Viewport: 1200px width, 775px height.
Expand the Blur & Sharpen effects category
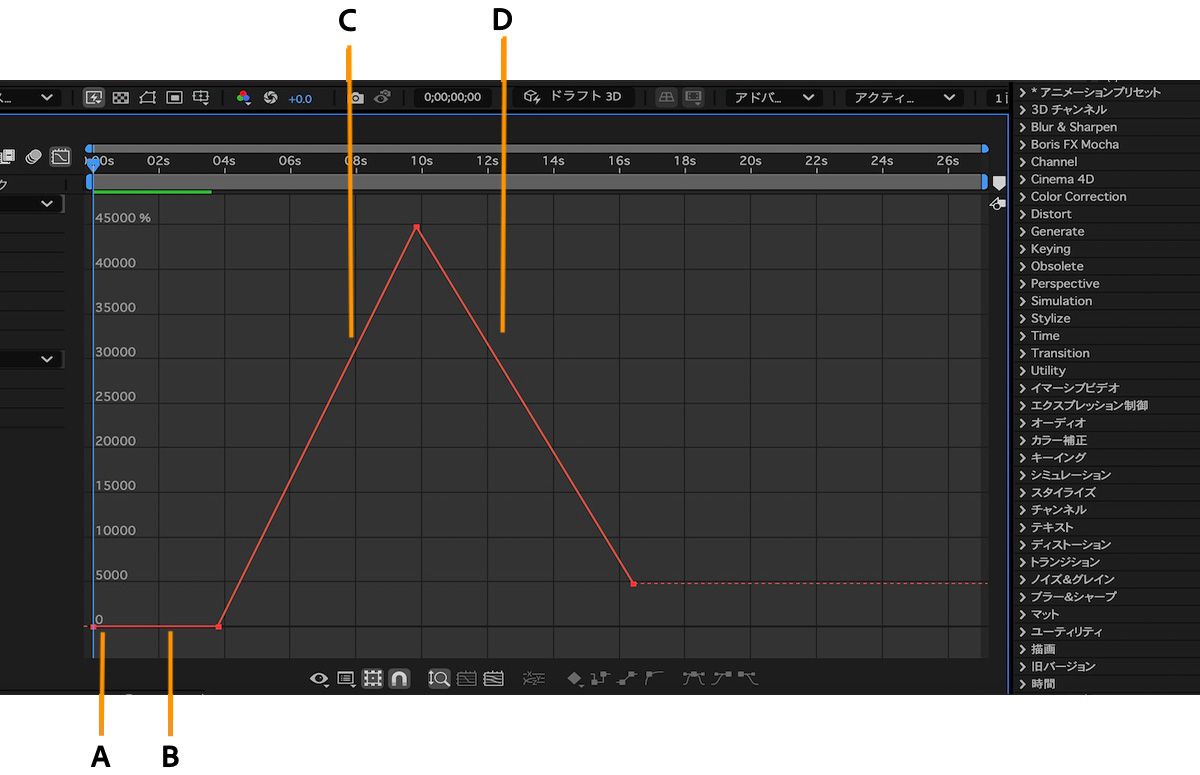1023,127
